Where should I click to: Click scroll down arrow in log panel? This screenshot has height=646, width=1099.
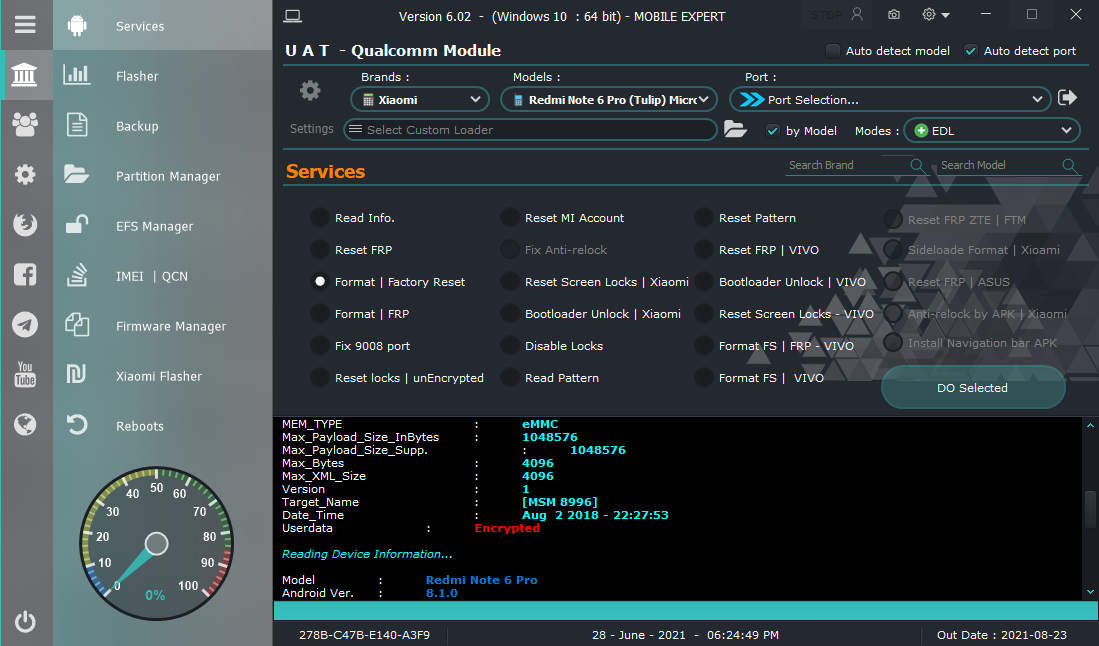pos(1090,592)
